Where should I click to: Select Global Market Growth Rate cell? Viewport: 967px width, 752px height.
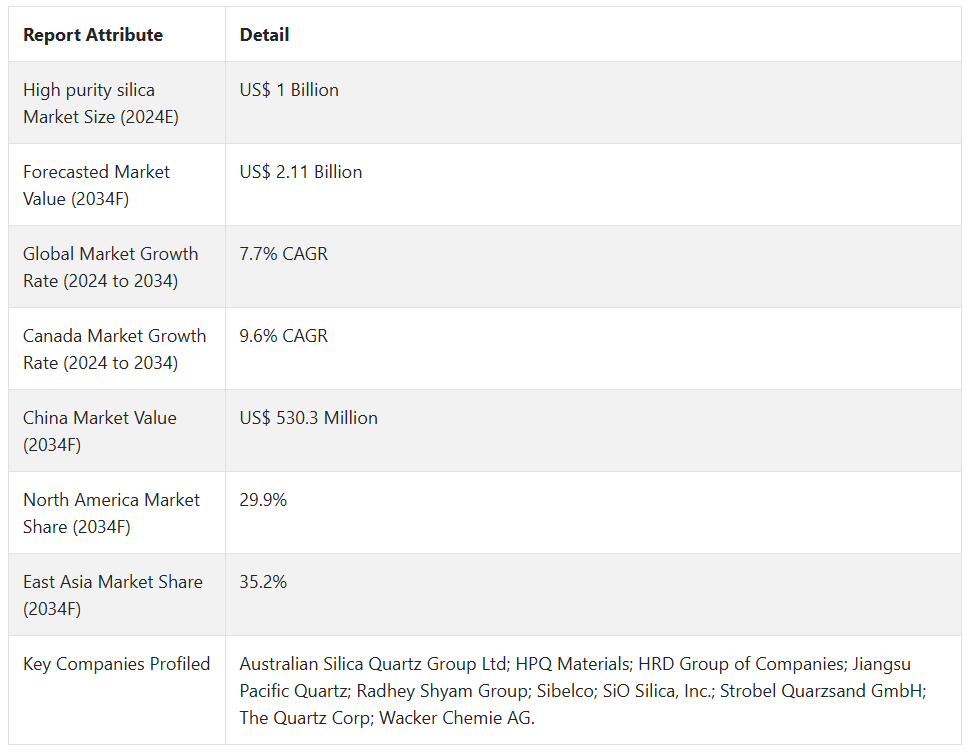tap(110, 267)
